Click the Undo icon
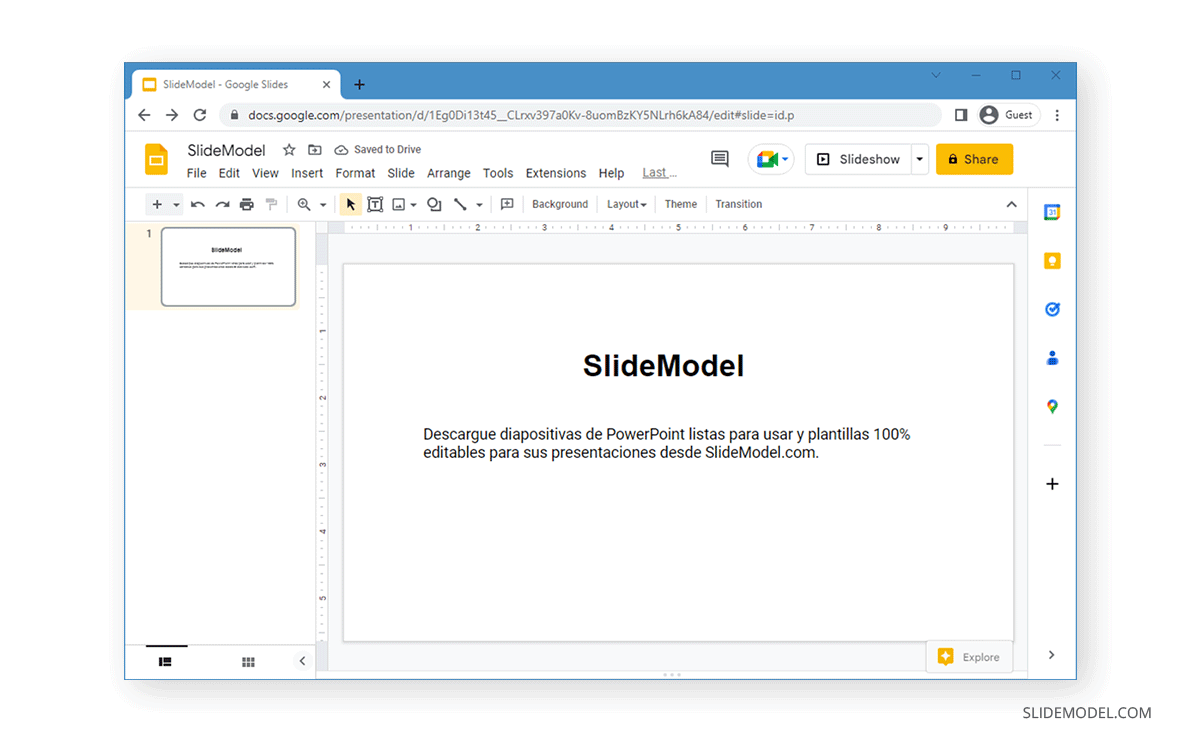Screen dimensions: 1200x743 [x=198, y=204]
